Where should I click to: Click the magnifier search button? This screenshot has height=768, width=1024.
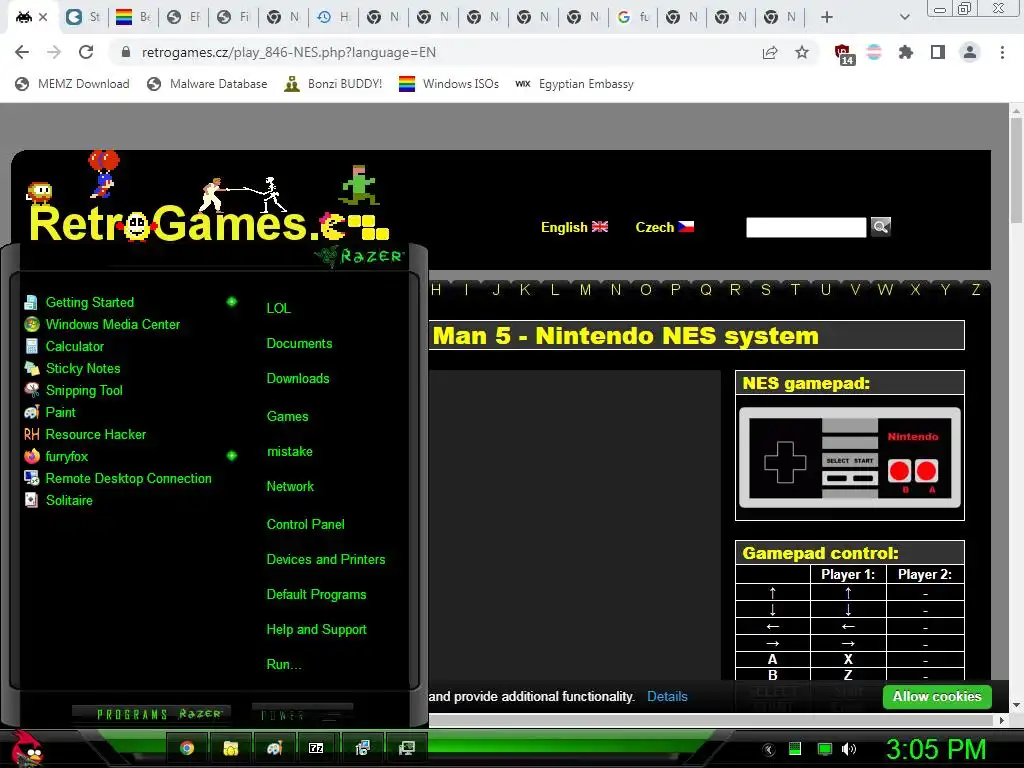click(880, 227)
